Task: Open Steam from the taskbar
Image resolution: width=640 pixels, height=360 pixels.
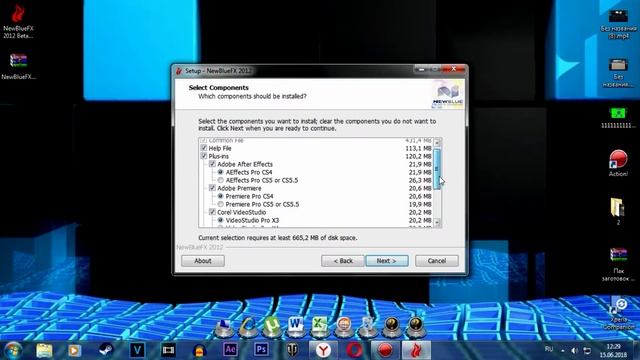Action: click(x=106, y=350)
